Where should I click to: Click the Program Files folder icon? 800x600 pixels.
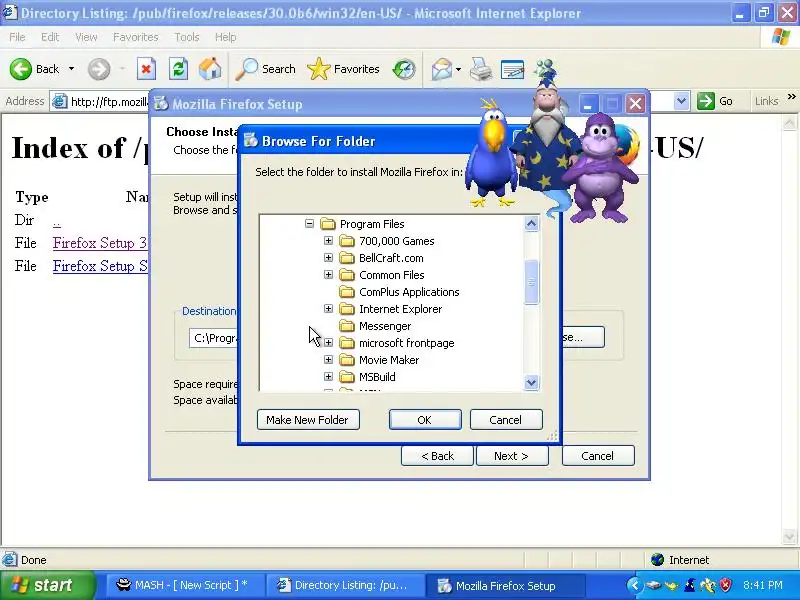328,224
